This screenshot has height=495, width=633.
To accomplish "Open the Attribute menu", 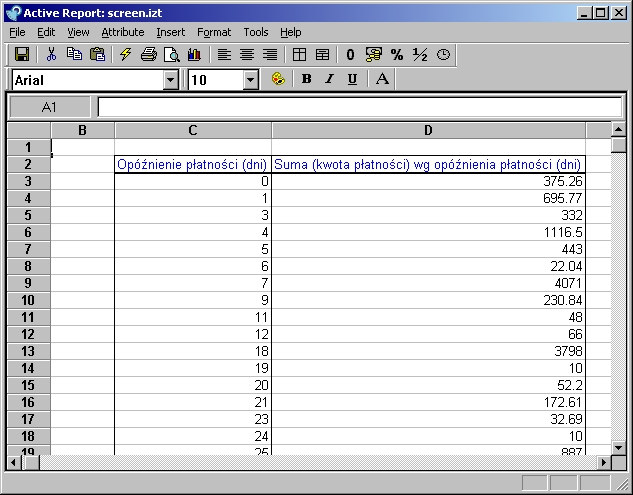I will pos(123,32).
